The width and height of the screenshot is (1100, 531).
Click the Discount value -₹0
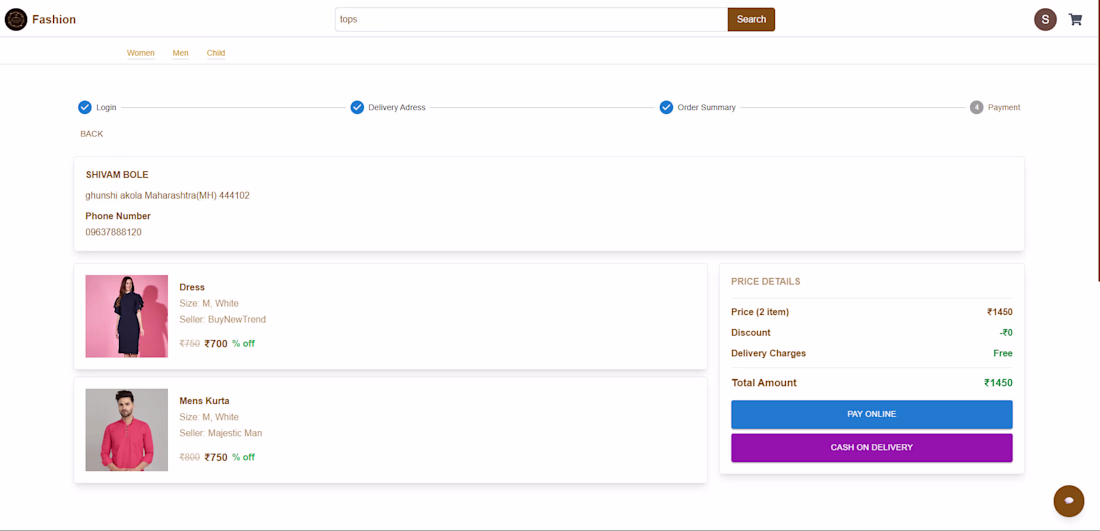coord(1006,332)
